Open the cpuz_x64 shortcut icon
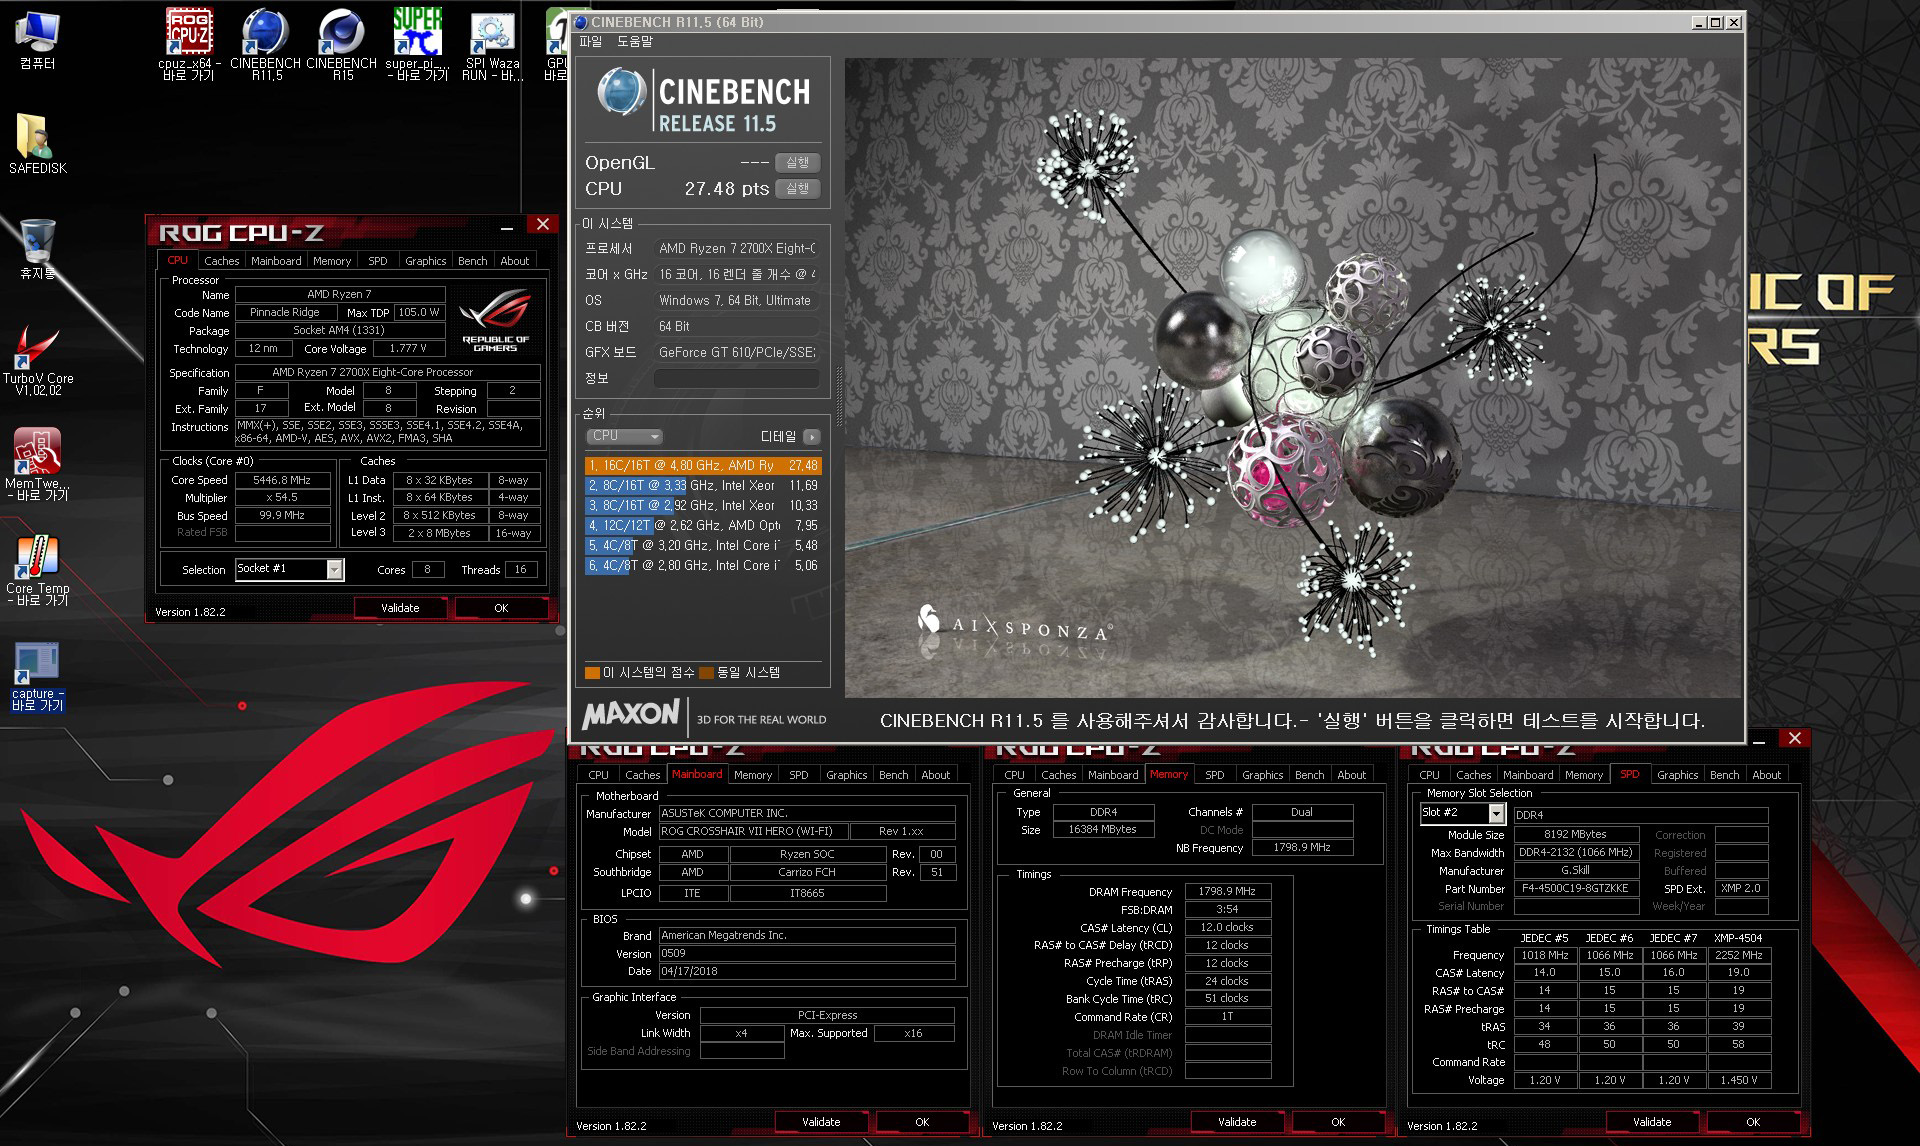 (189, 44)
